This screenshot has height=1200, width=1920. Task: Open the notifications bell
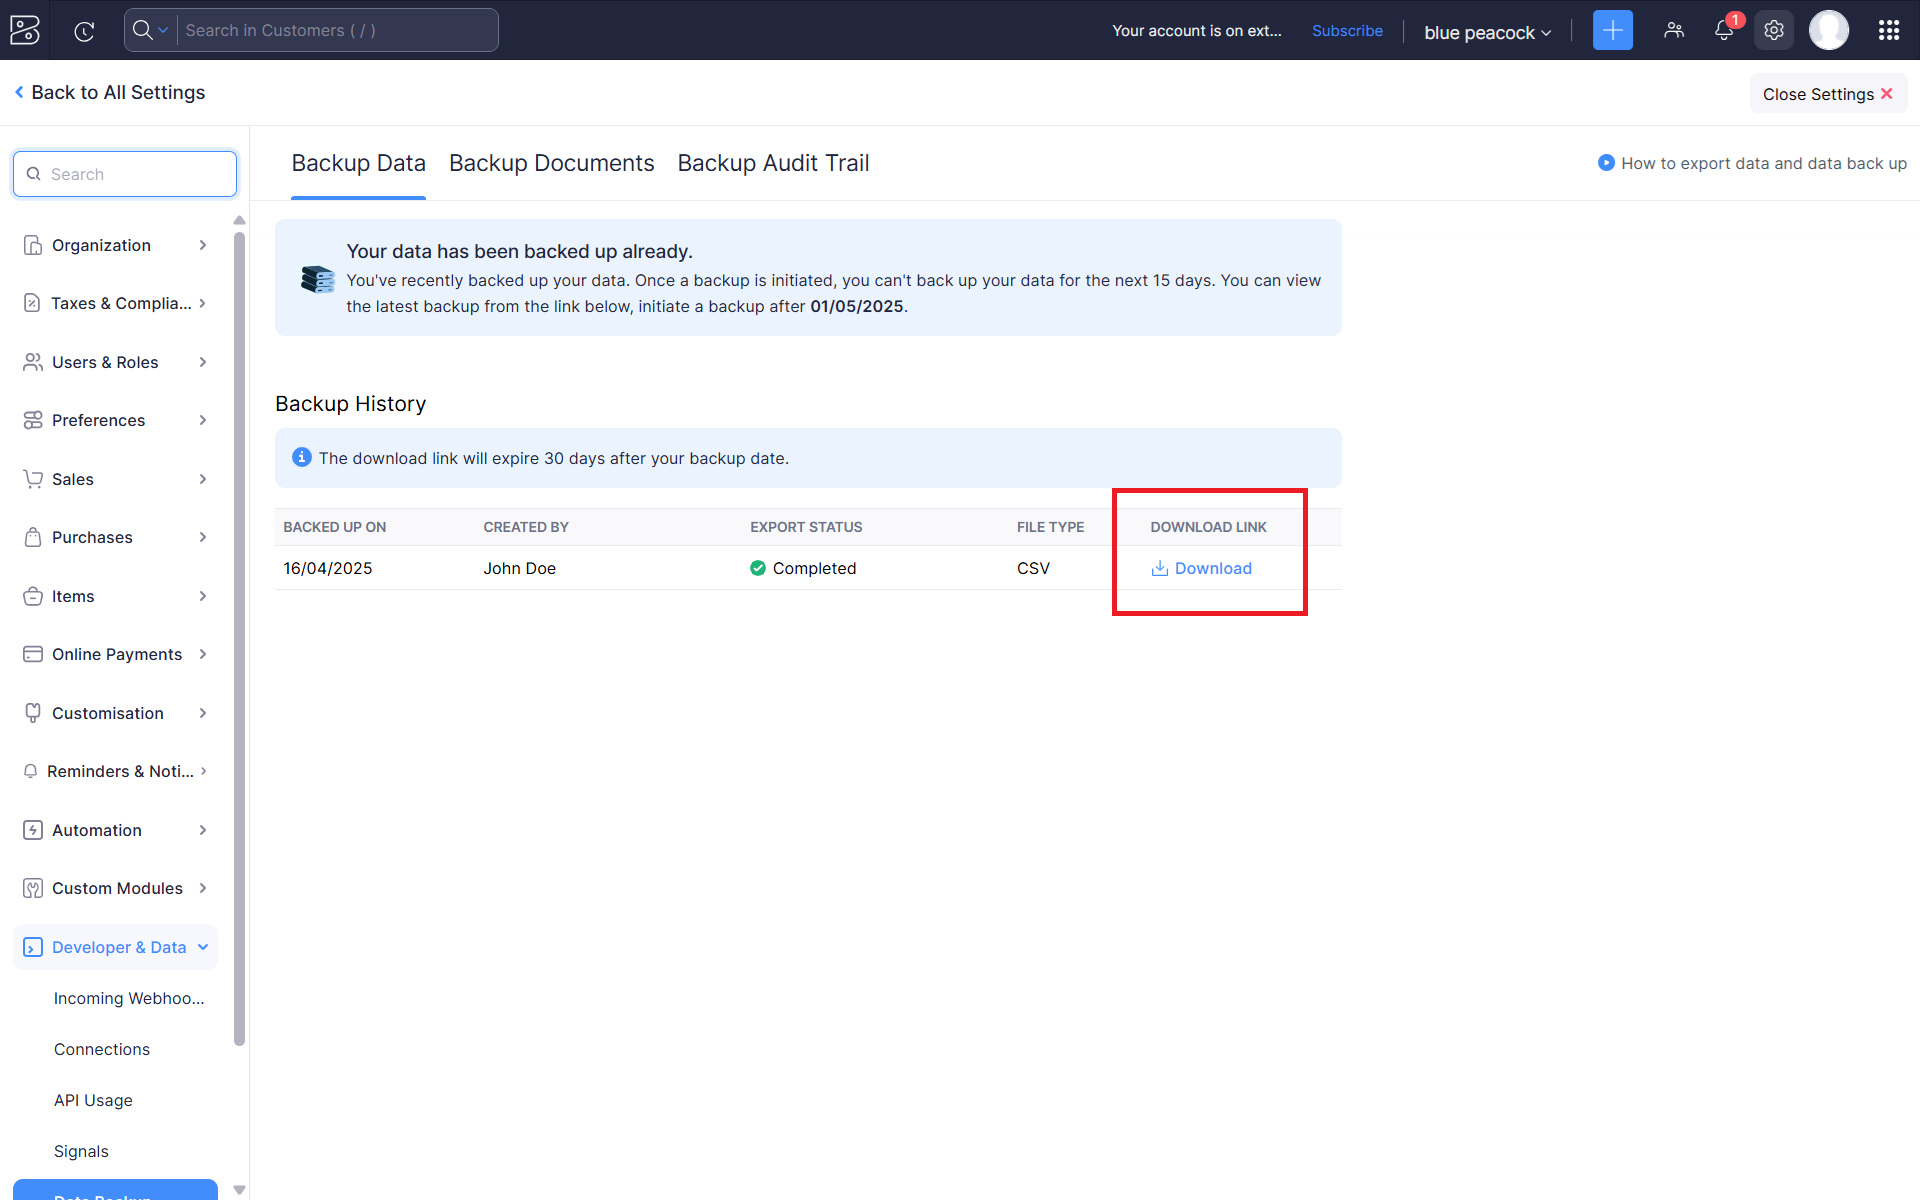(1724, 30)
